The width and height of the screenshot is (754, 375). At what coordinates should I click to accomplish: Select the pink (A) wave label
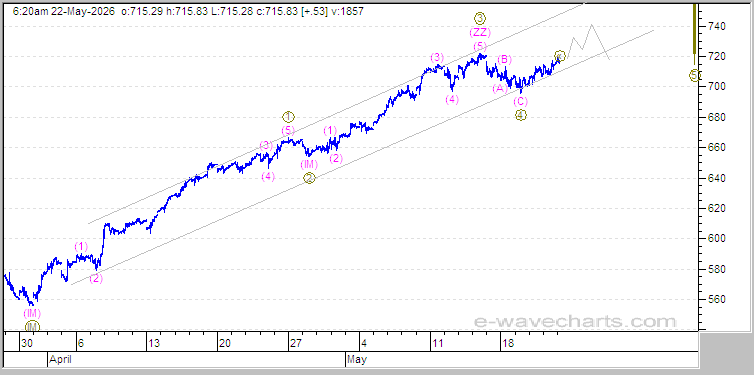click(x=500, y=88)
